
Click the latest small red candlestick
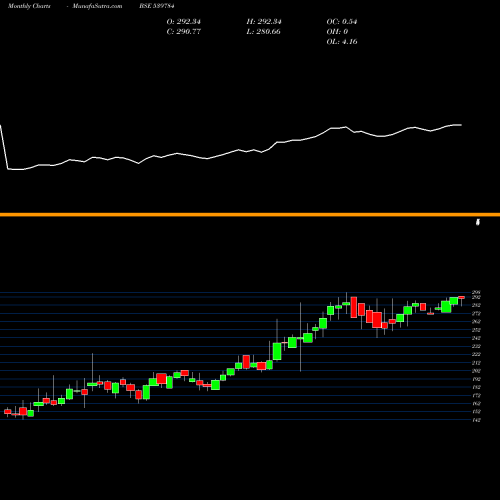[462, 298]
